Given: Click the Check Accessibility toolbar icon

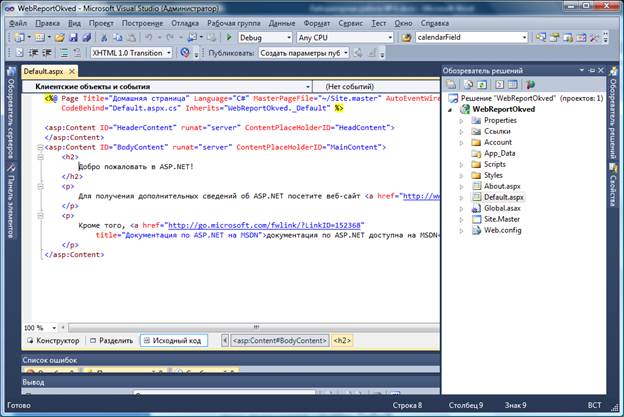Looking at the screenshot, I should (x=185, y=53).
